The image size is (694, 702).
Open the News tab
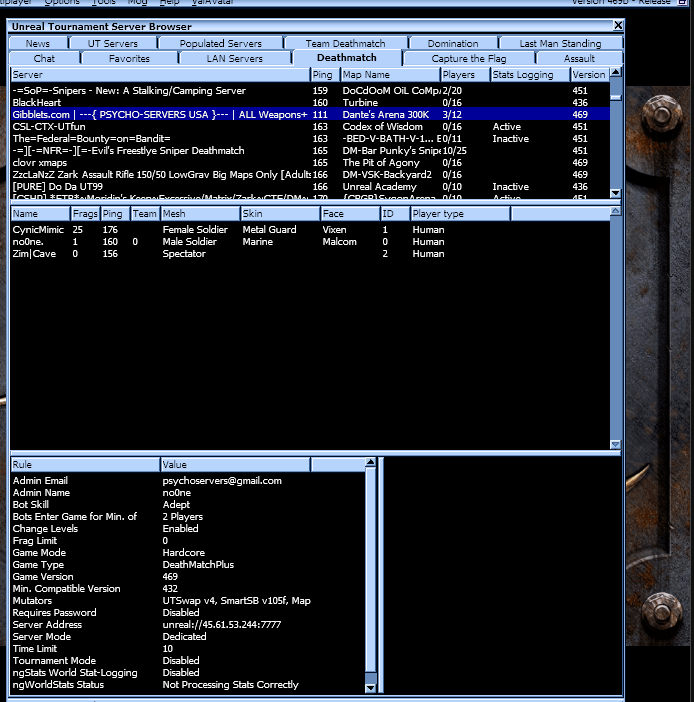tap(38, 43)
